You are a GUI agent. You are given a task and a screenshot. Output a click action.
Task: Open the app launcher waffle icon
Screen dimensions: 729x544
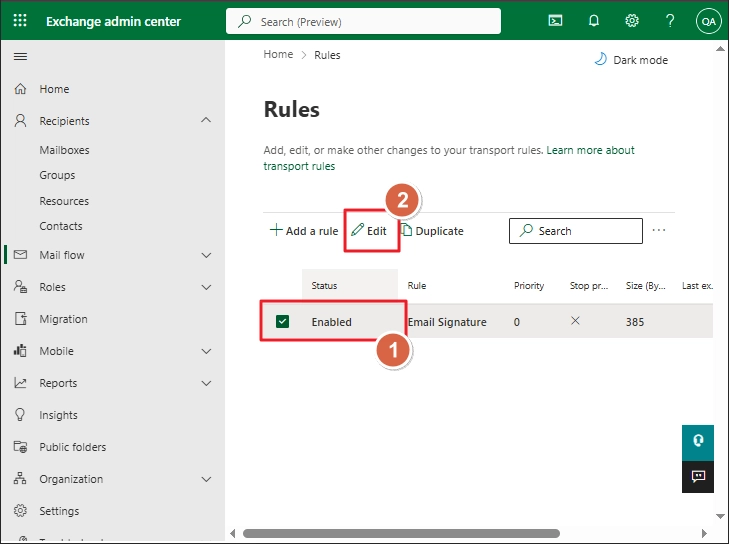point(20,20)
